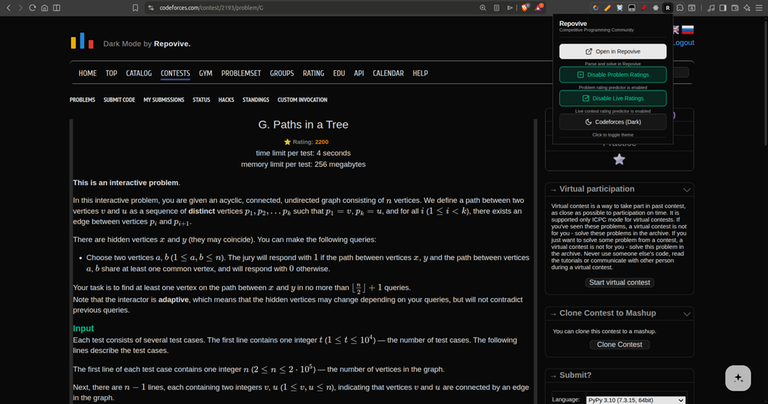Open the HOME menu item

click(88, 73)
